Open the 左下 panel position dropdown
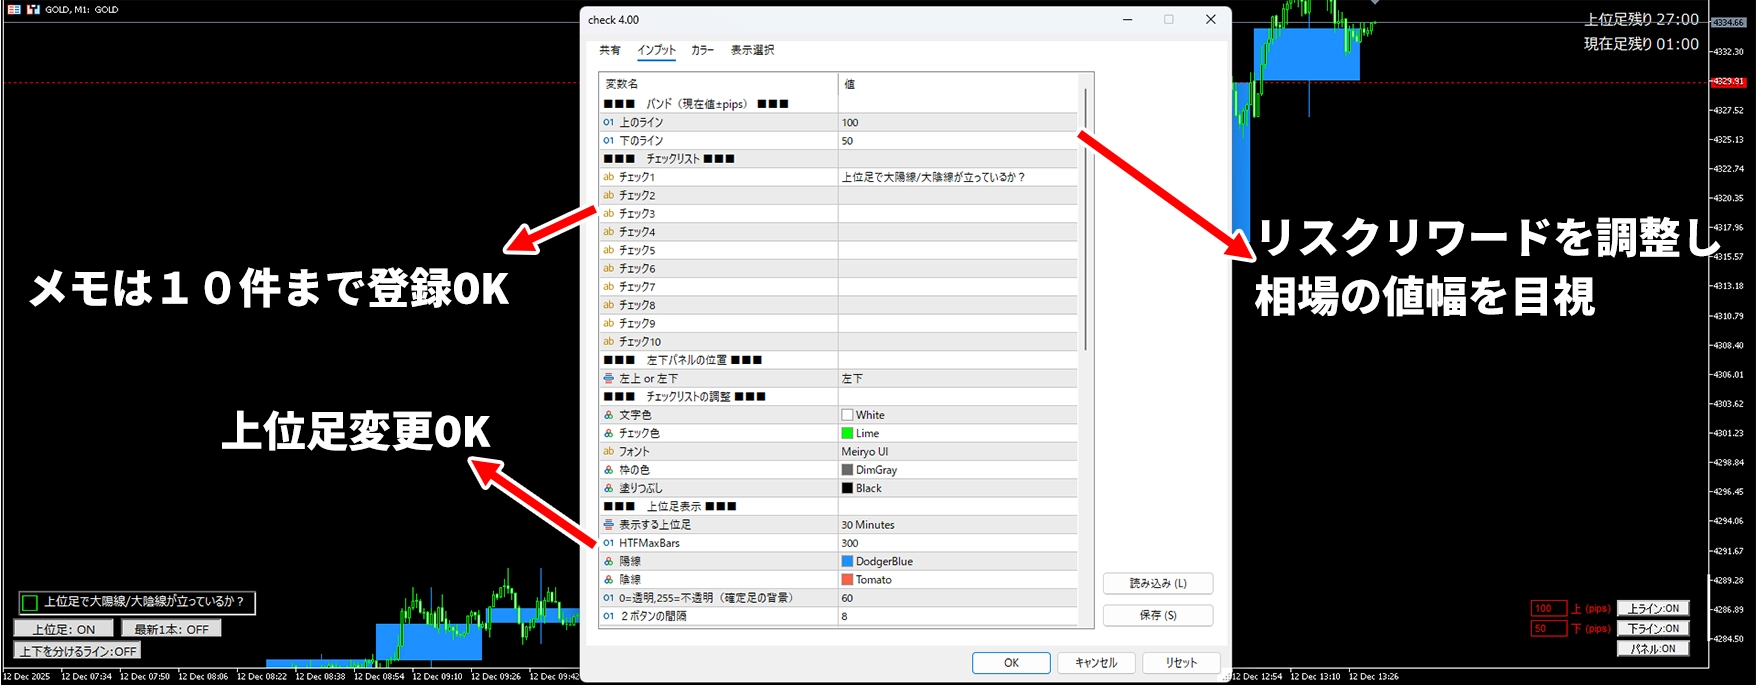1757x685 pixels. click(957, 379)
